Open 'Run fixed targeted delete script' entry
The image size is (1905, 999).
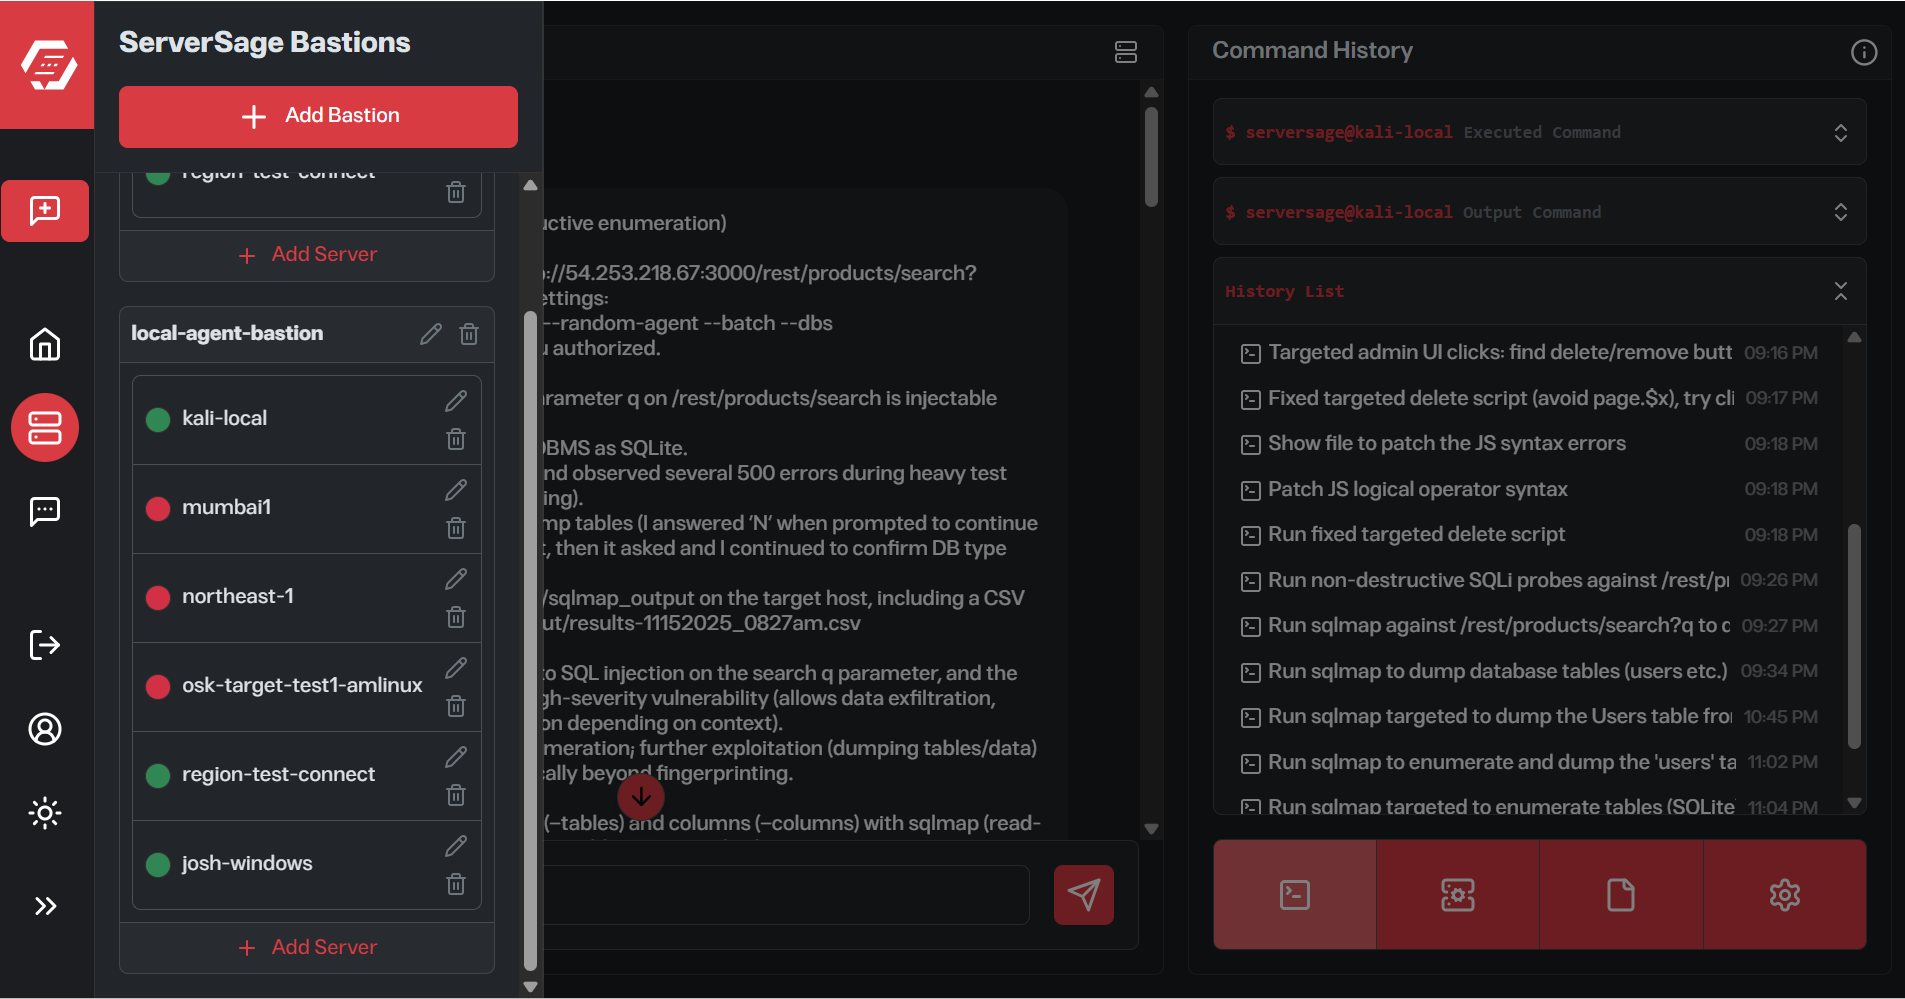click(1530, 535)
